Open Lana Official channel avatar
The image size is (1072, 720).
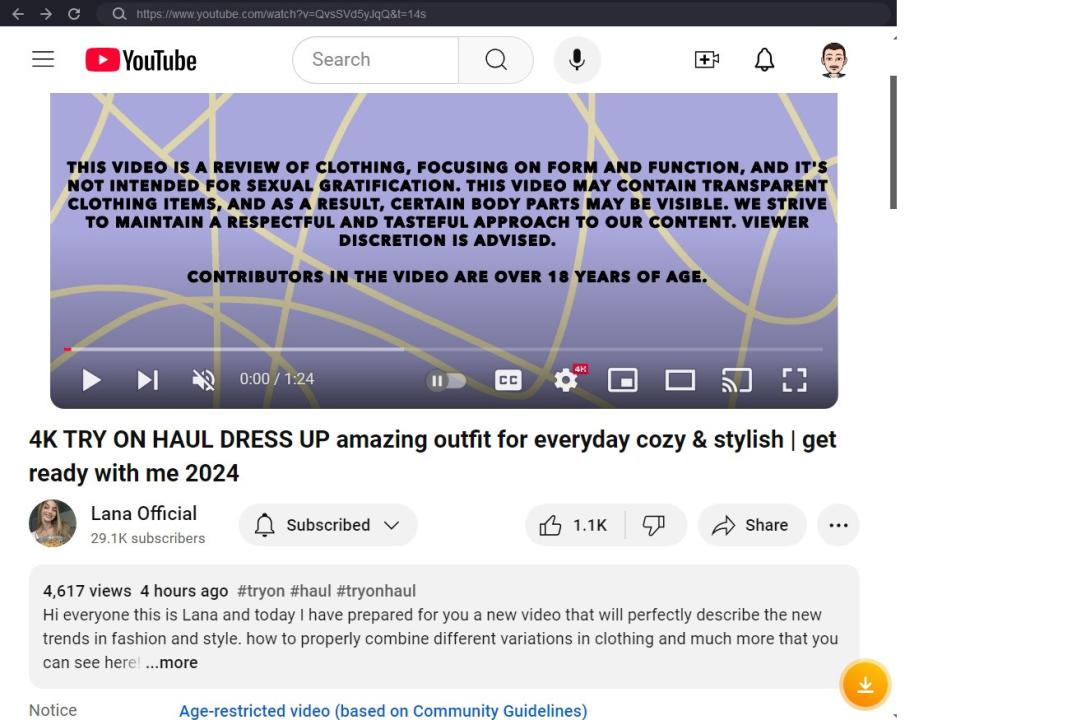click(x=53, y=524)
